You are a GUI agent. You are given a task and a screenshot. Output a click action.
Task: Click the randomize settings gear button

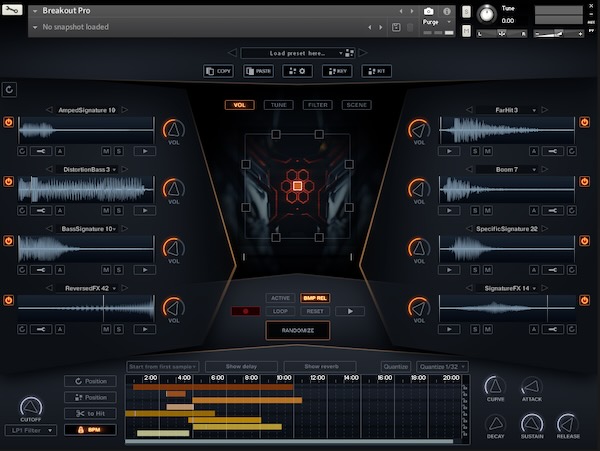pos(297,71)
